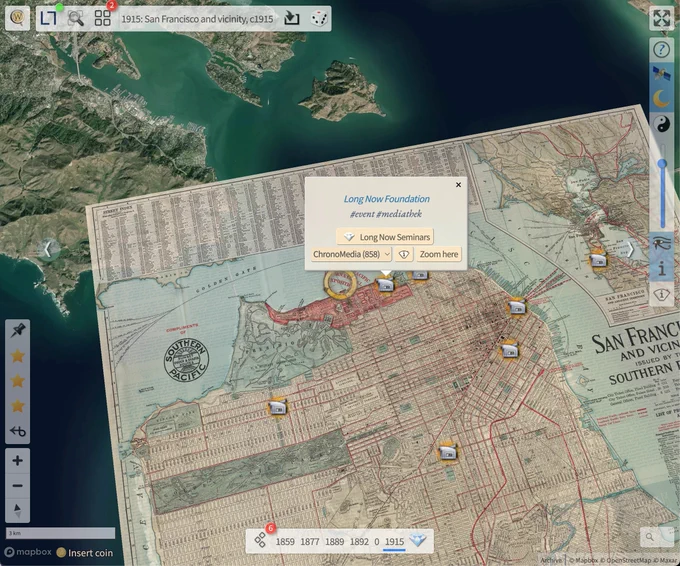Screen dimensions: 680x566
Task: Go to next map right chevron
Action: pyautogui.click(x=630, y=249)
